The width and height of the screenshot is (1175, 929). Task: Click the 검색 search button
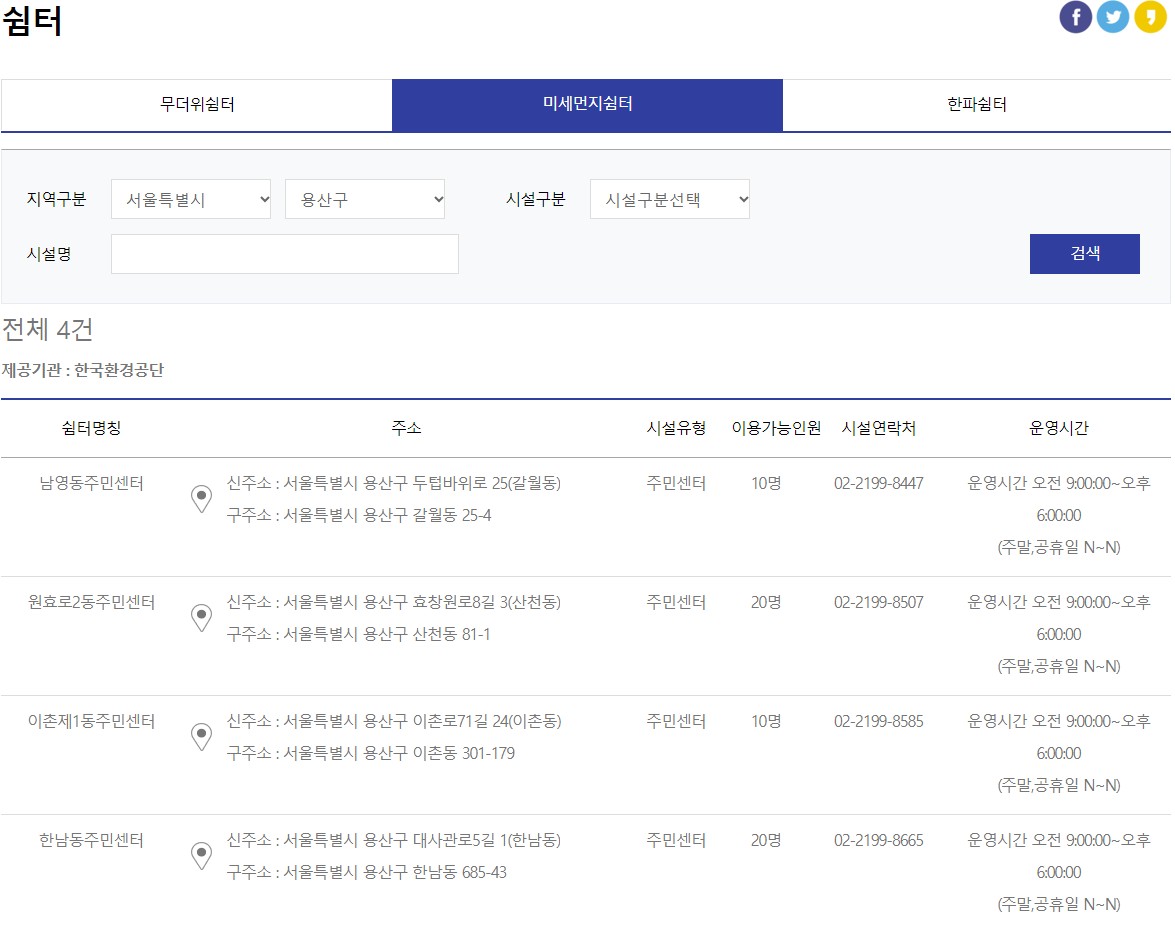point(1084,253)
